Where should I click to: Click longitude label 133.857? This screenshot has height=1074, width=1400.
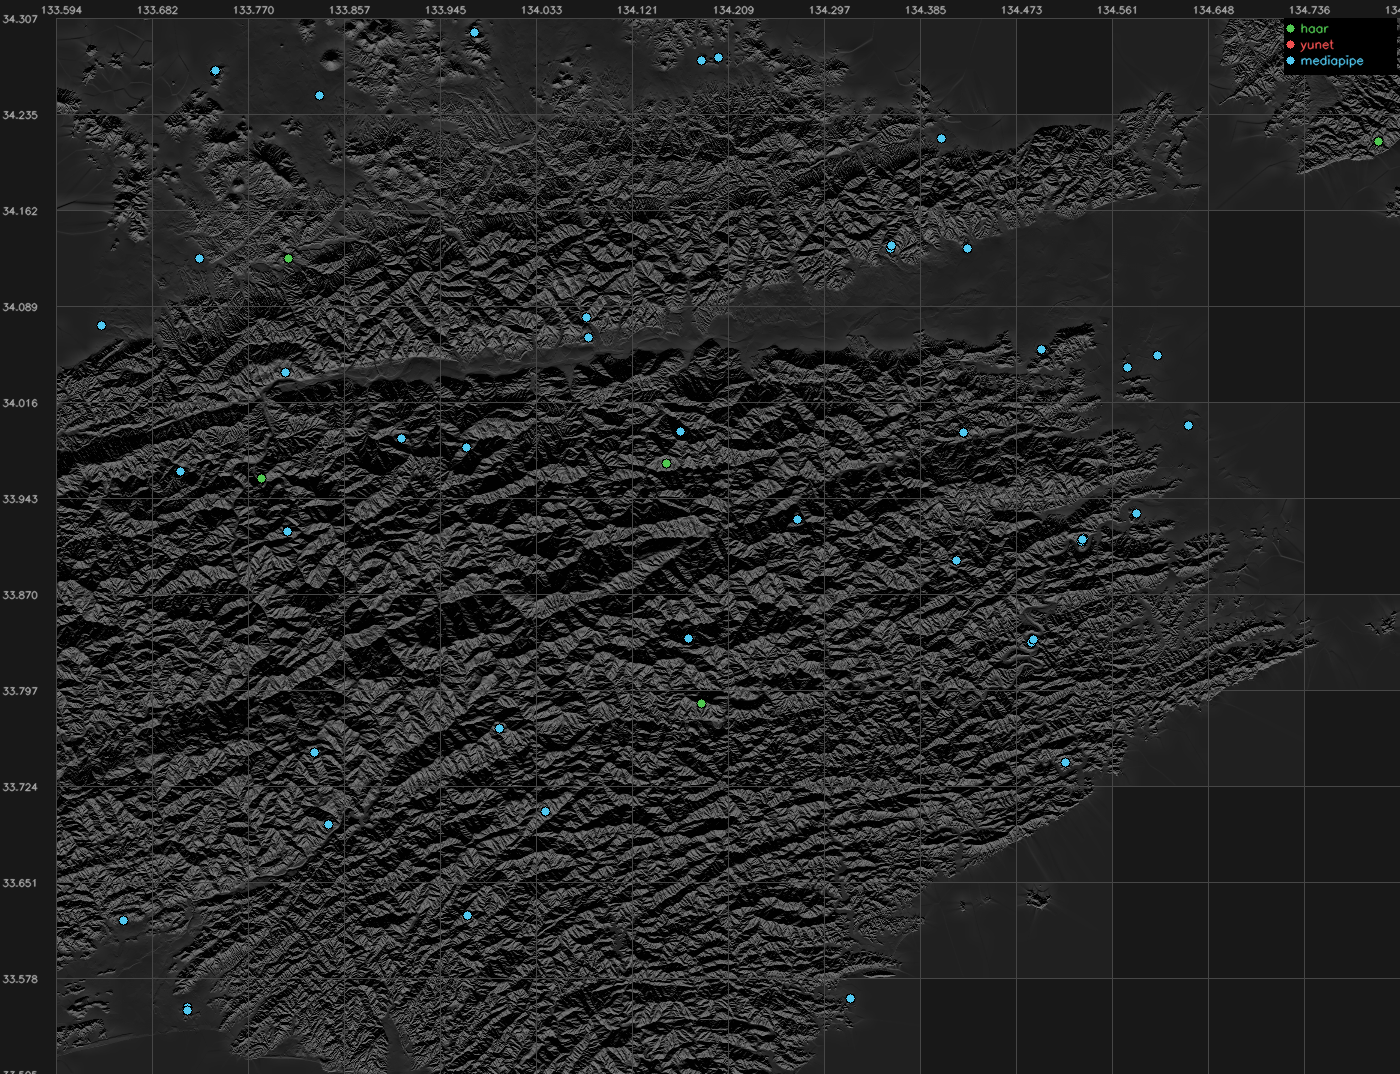(x=350, y=10)
